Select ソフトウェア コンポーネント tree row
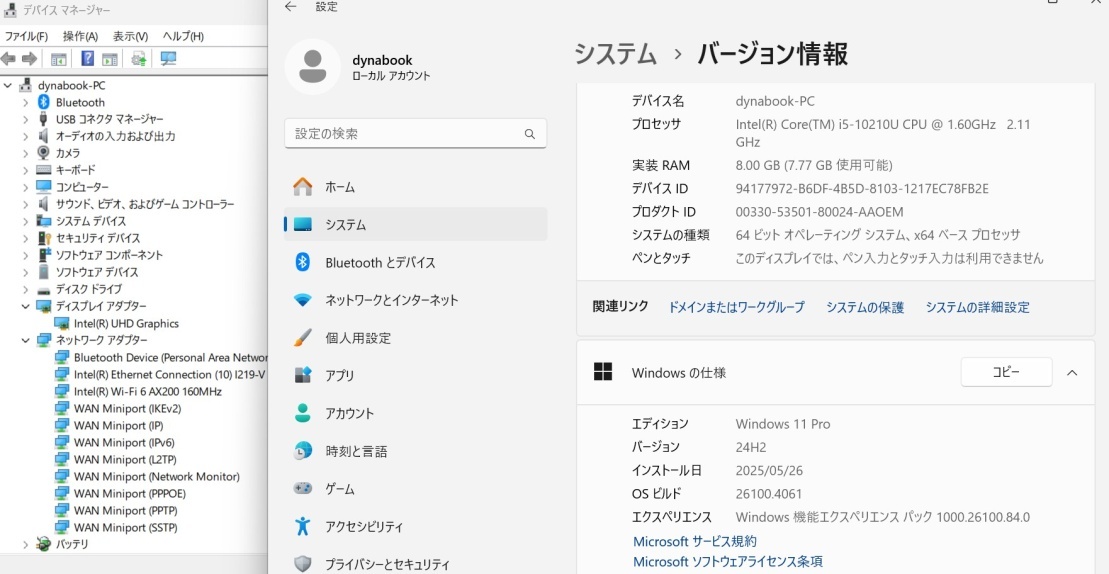Image resolution: width=1109 pixels, height=574 pixels. [109, 255]
